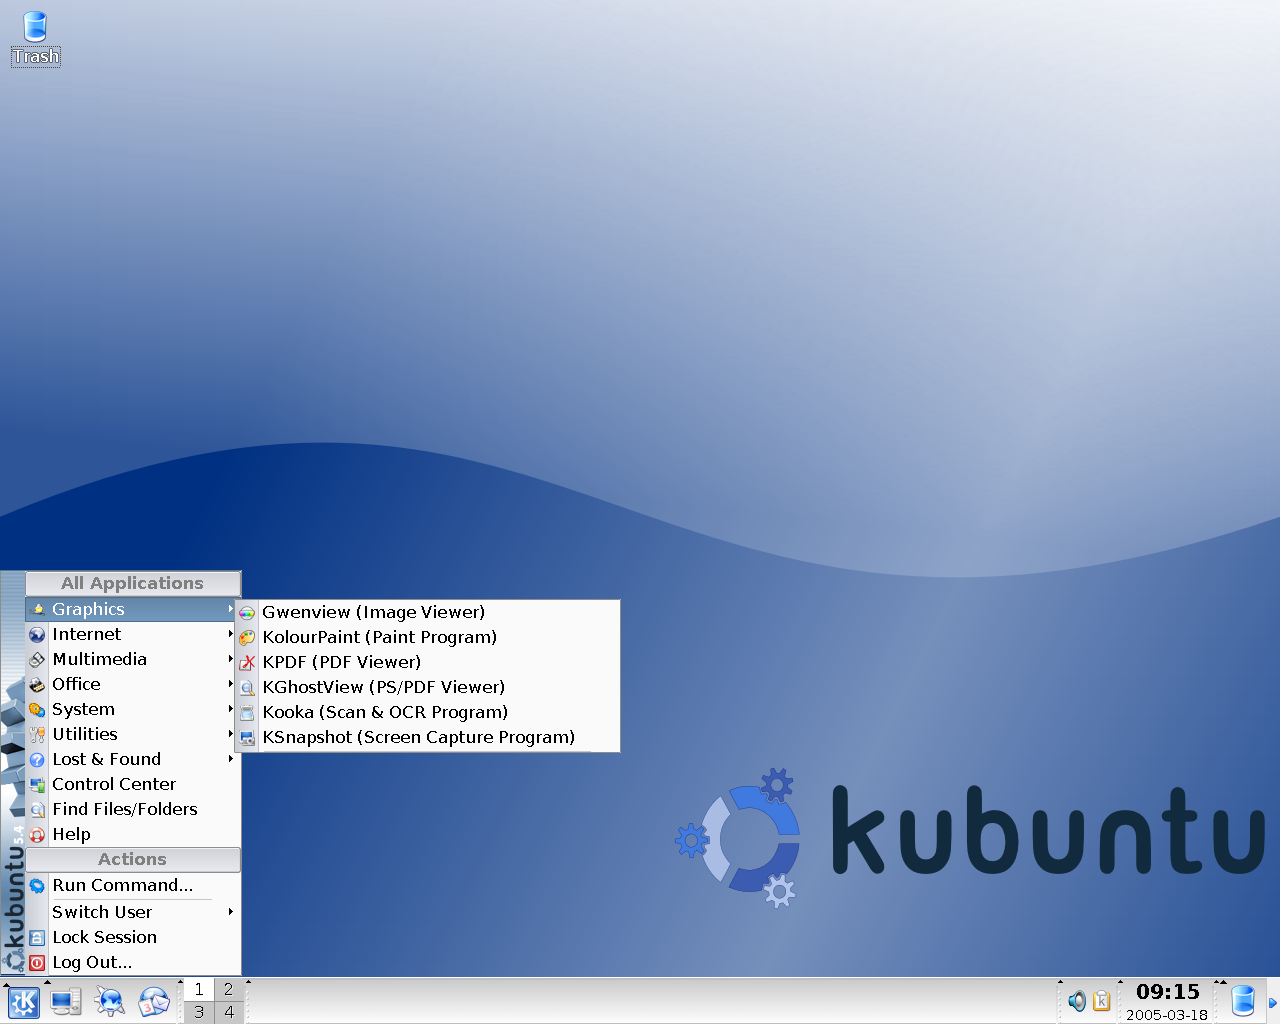Open Klipper clipboard tool in the system tray
Screen dimensions: 1280x1024
coord(1100,1002)
